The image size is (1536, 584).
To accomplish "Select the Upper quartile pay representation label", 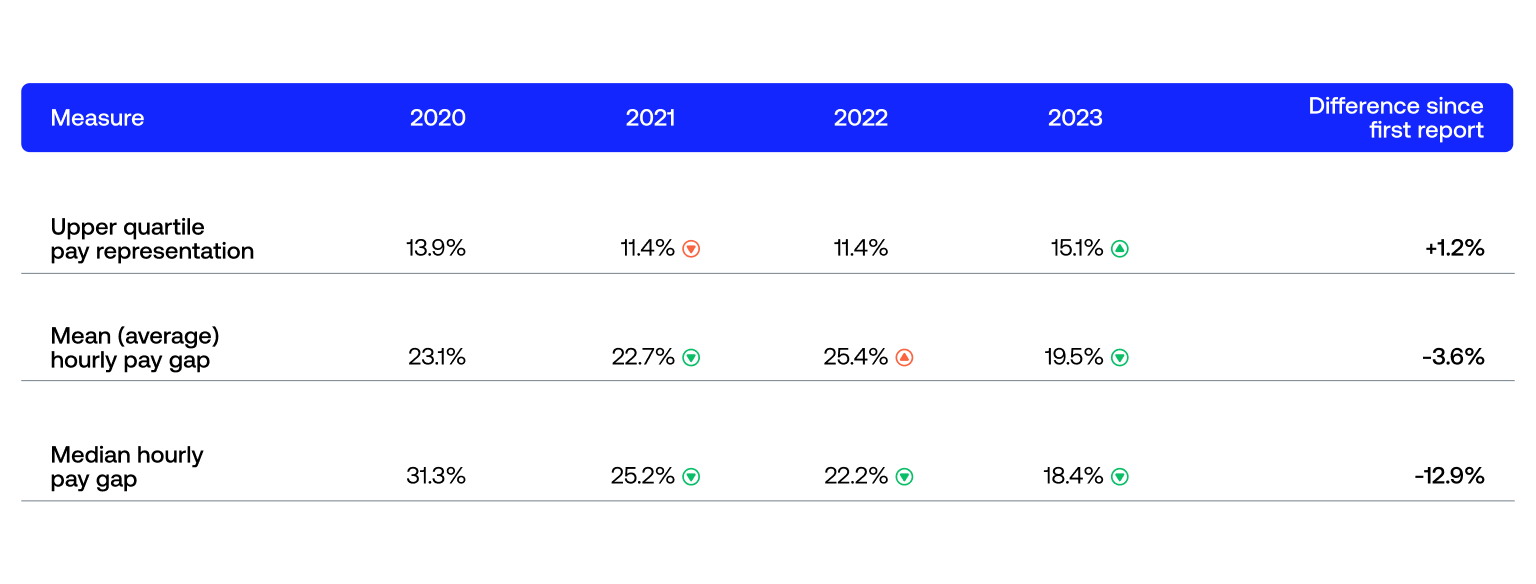I will pos(152,239).
